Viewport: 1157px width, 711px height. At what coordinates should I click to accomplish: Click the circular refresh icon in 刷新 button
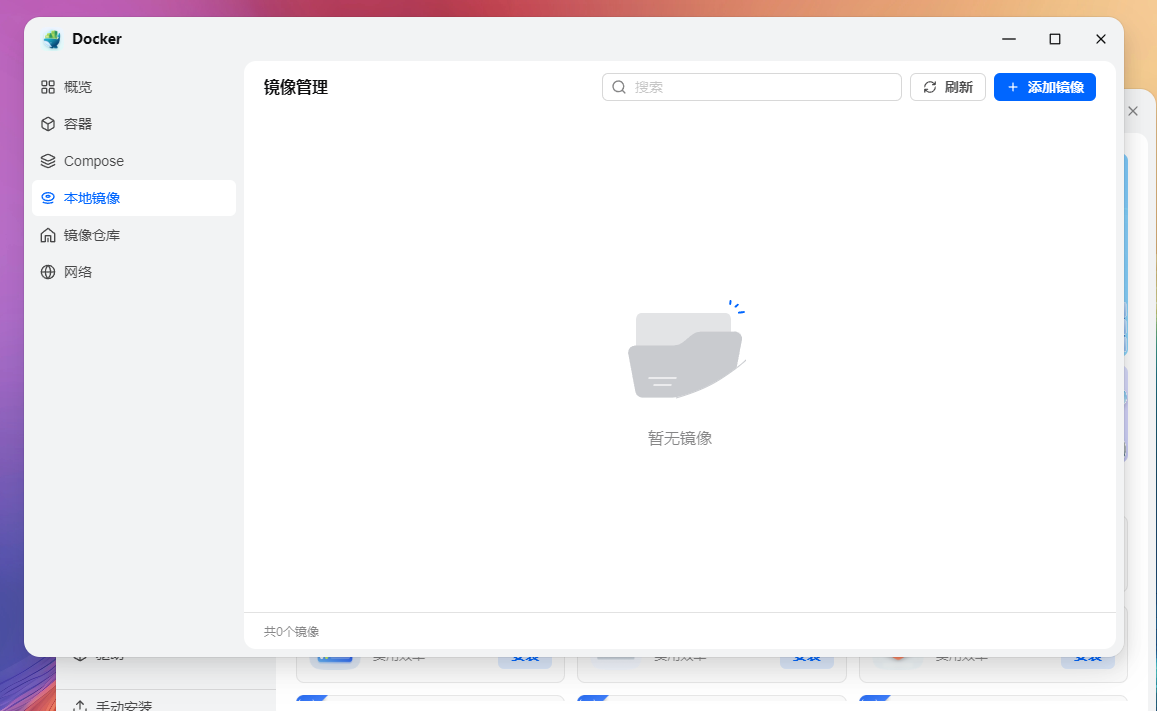(x=929, y=87)
